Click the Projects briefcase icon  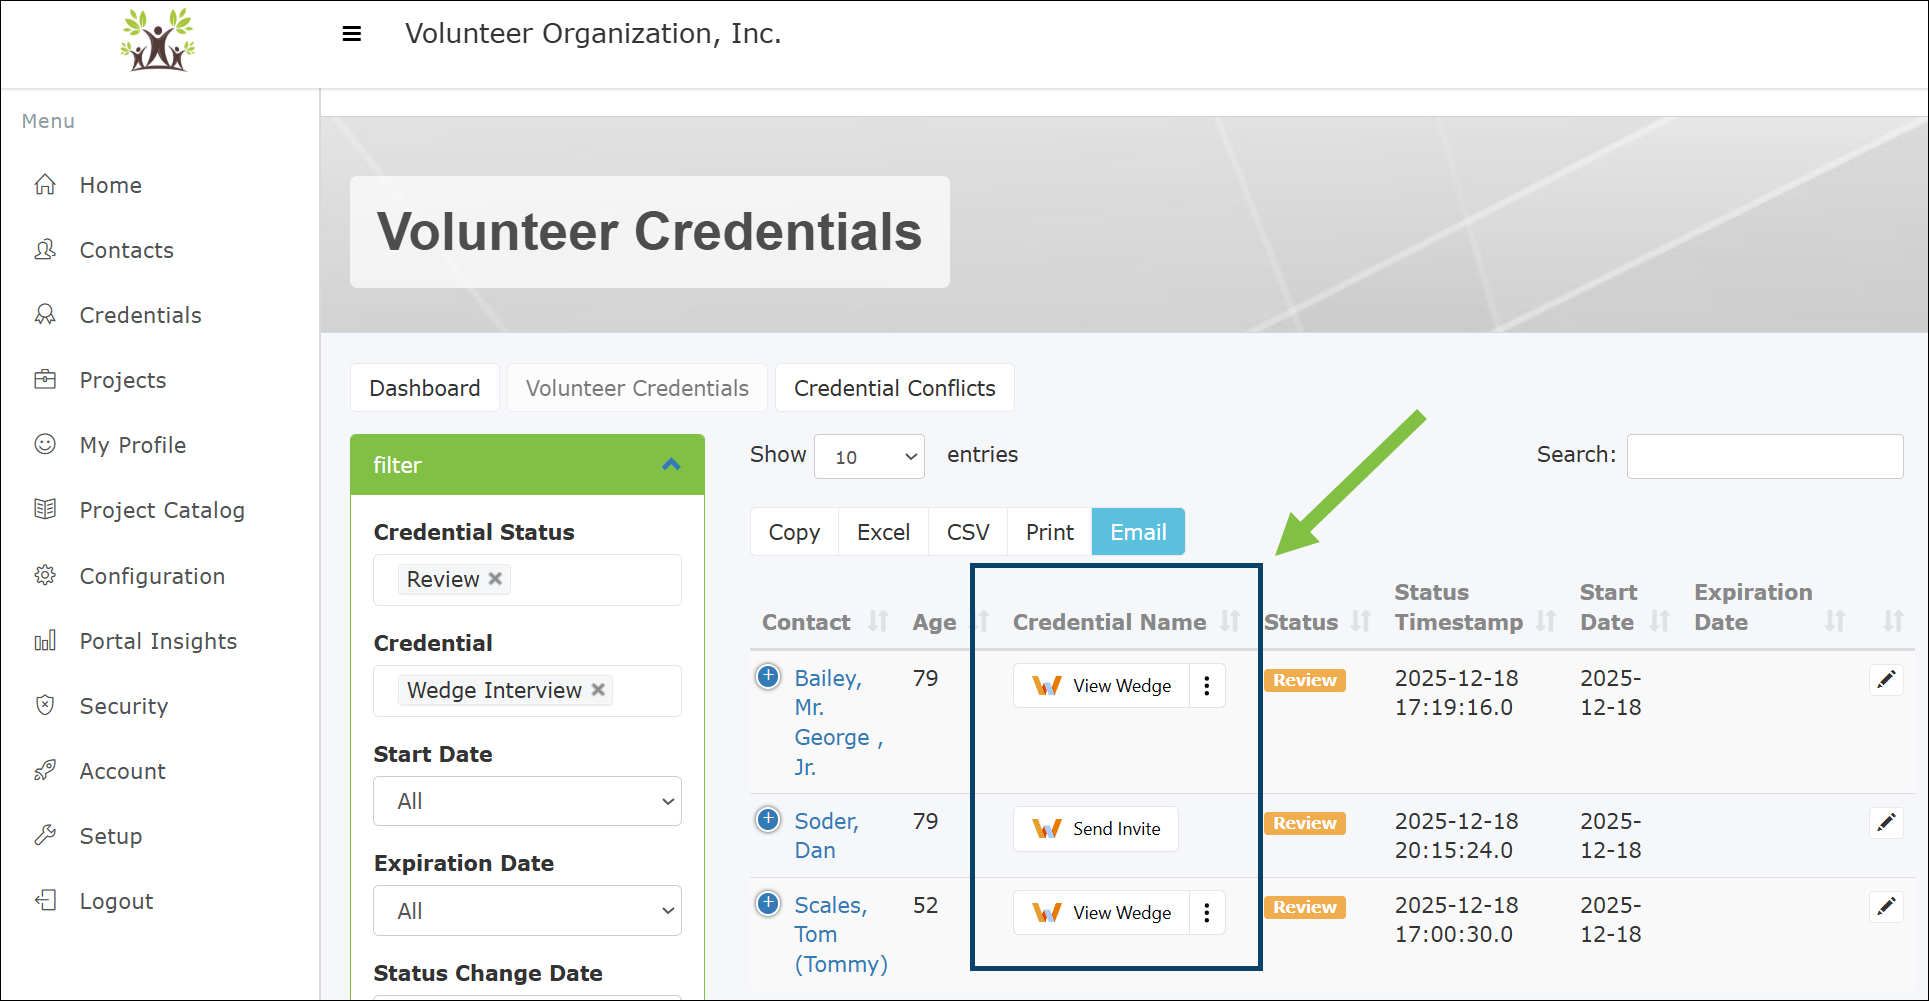pos(45,379)
